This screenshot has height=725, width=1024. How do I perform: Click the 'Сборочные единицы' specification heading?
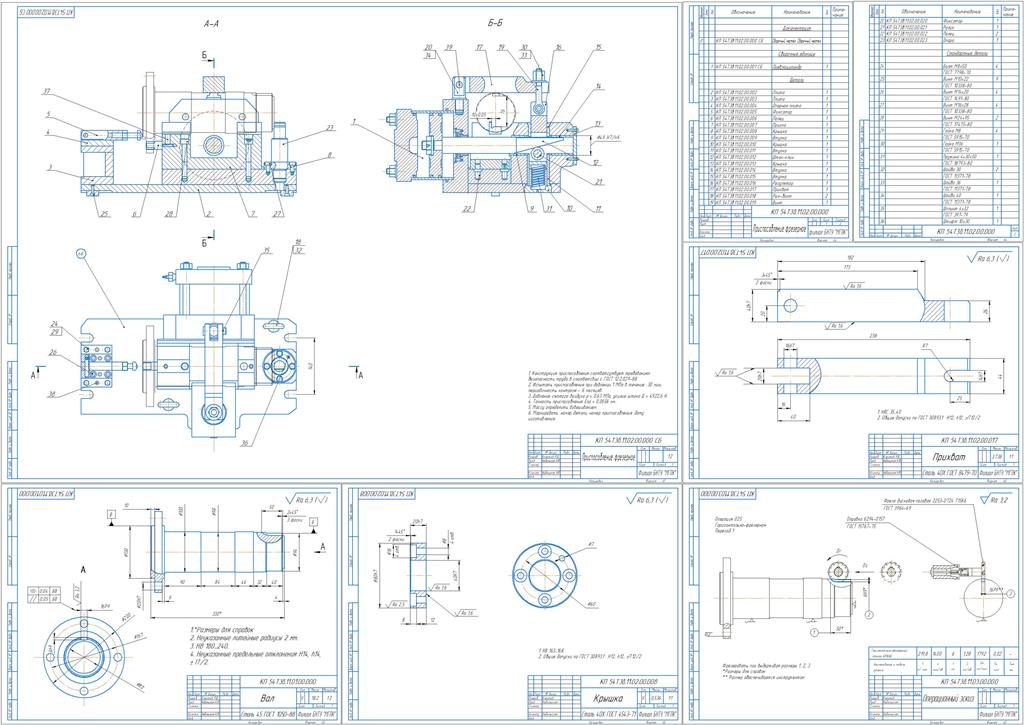click(x=796, y=54)
